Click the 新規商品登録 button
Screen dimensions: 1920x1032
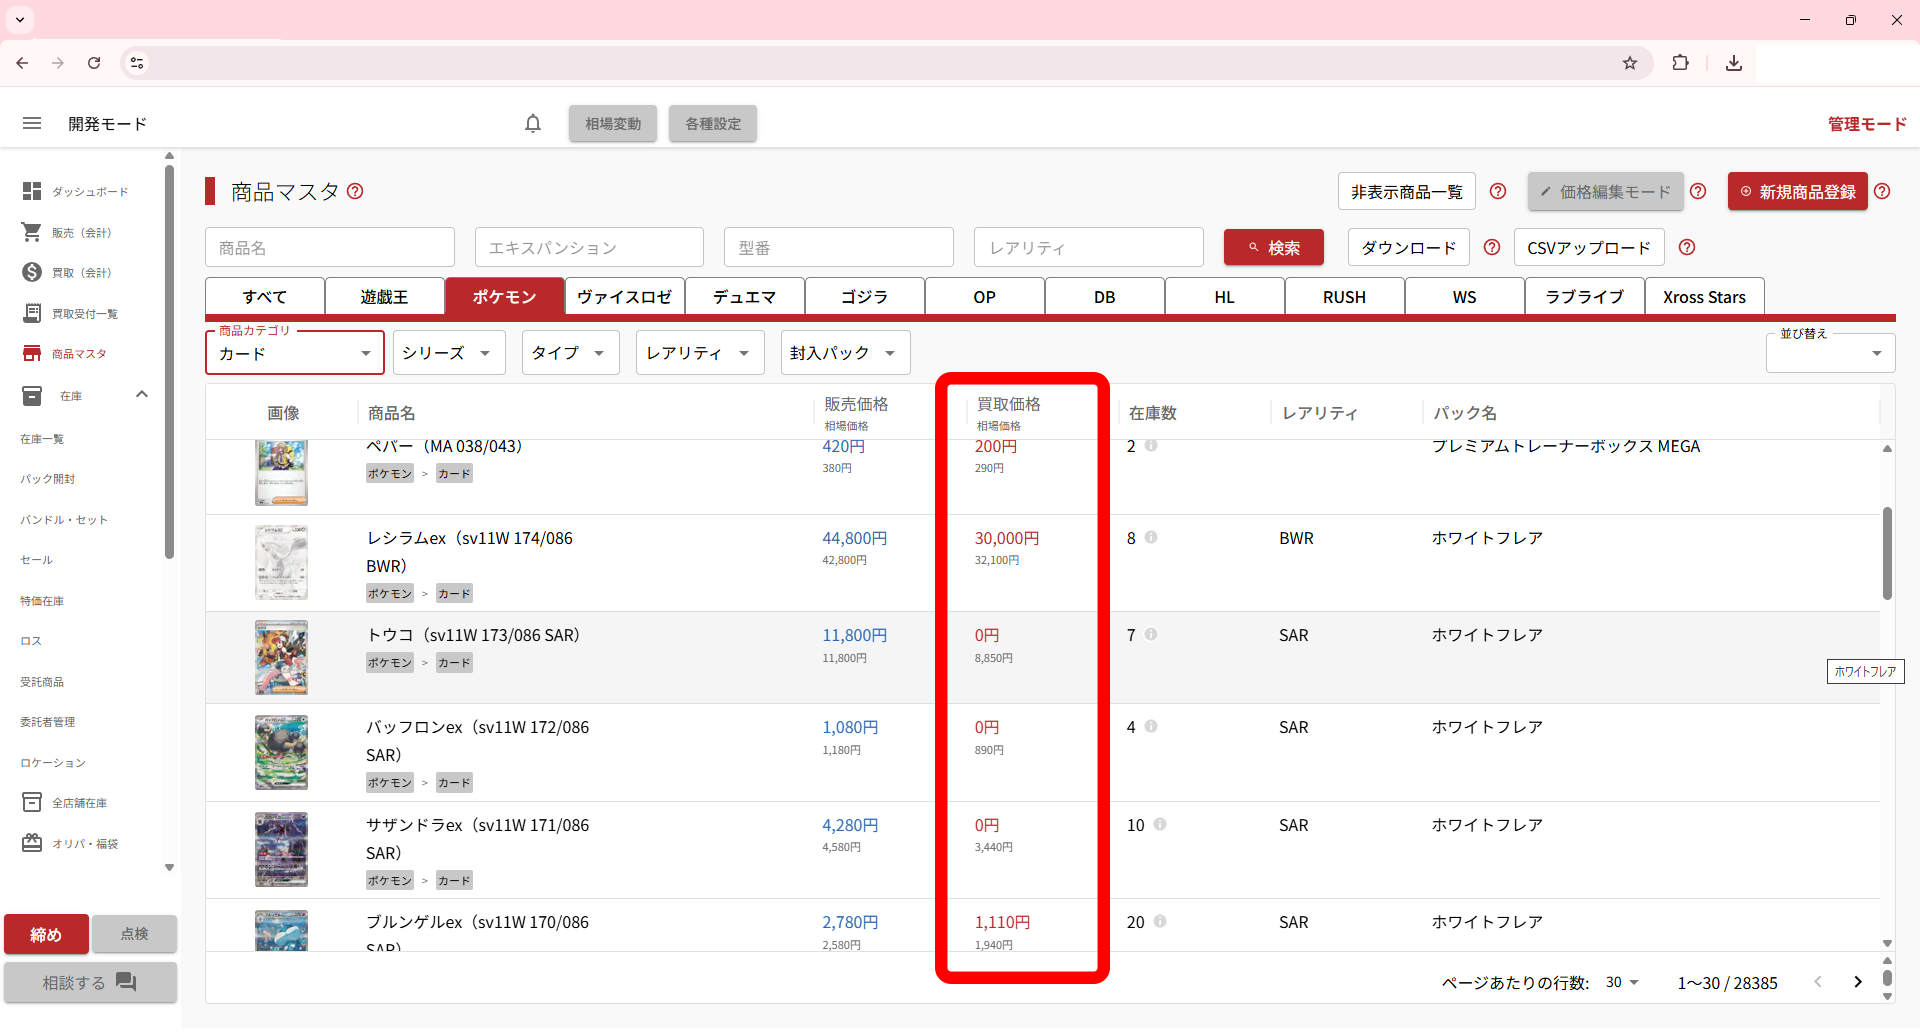(1797, 191)
